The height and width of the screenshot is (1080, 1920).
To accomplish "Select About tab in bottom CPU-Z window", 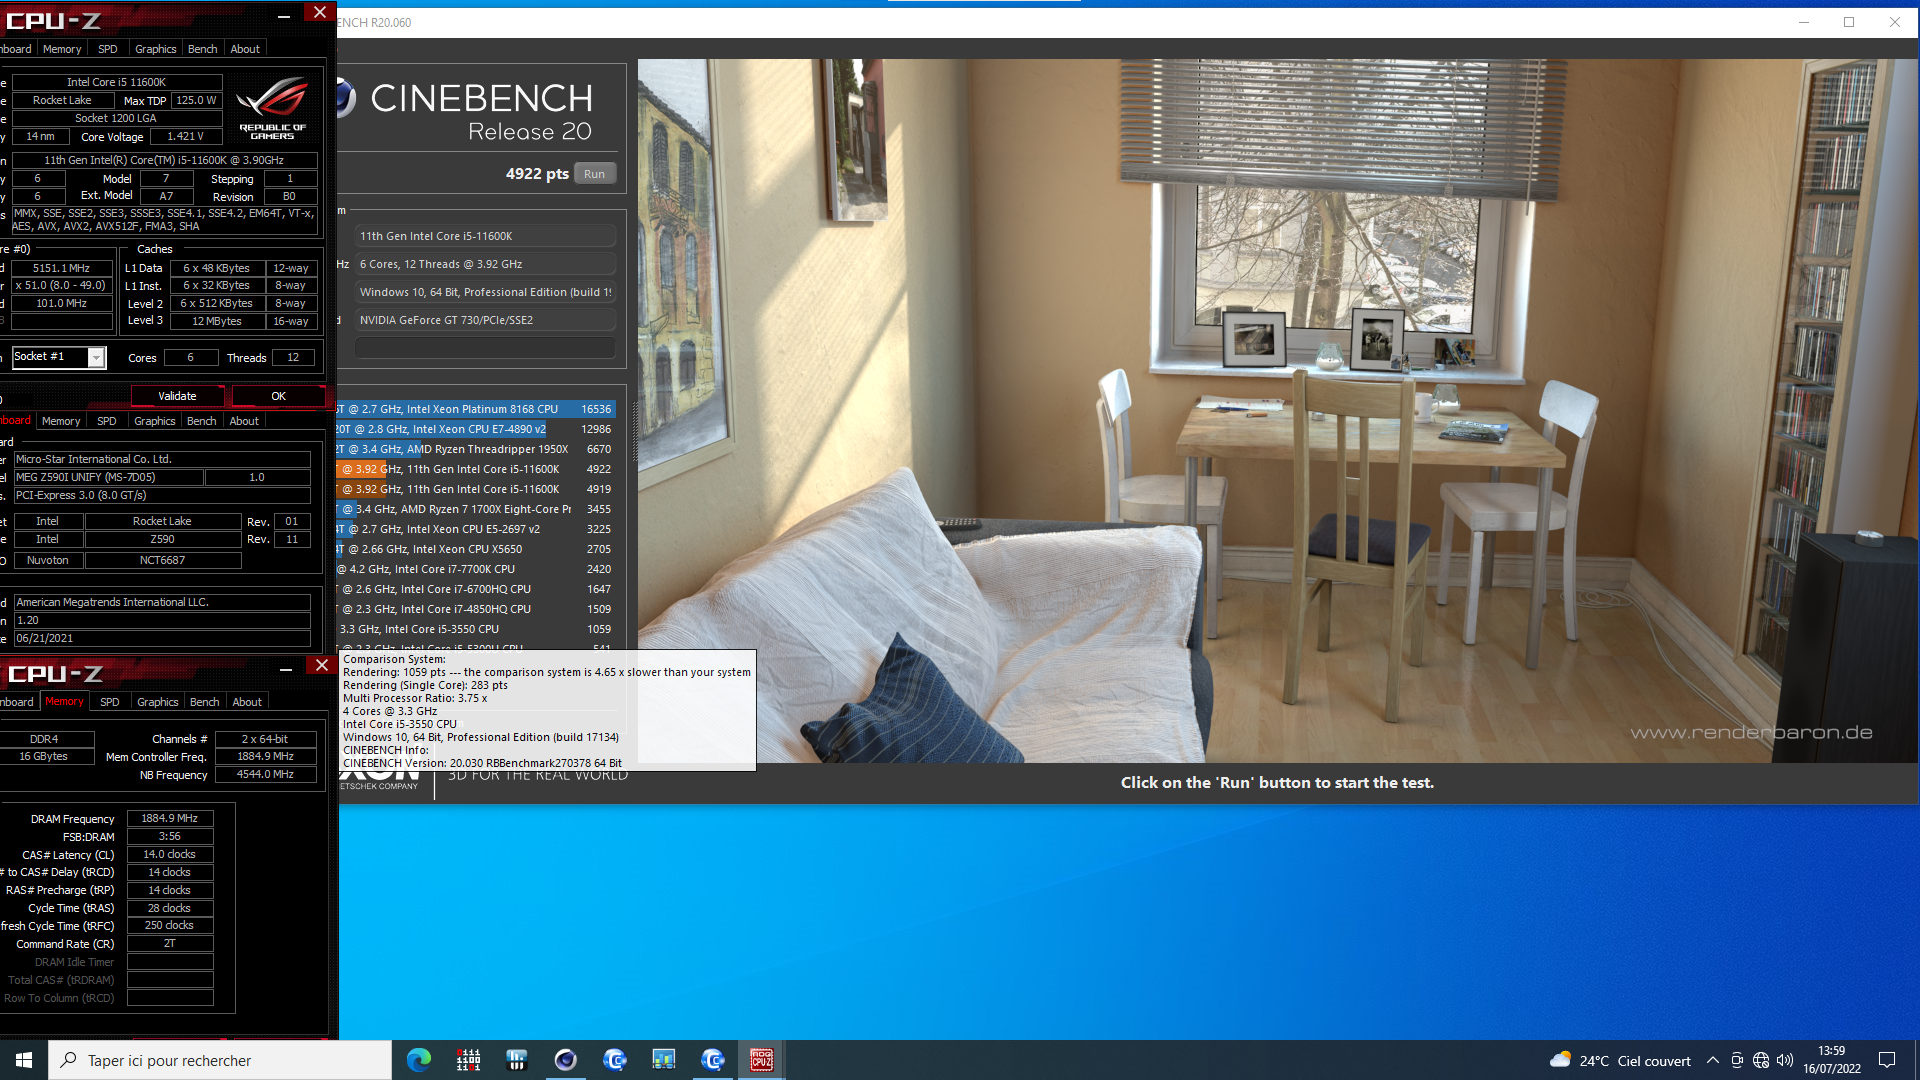I will click(x=247, y=702).
